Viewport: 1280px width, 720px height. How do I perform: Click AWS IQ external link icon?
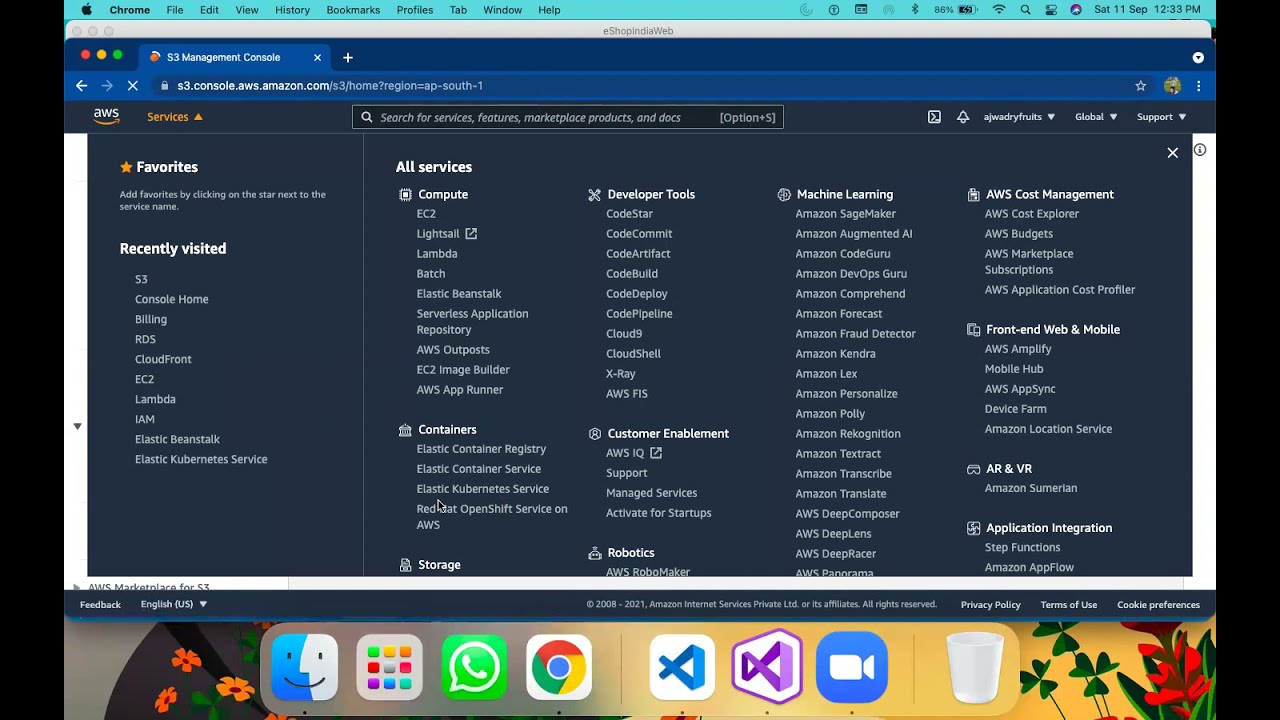pyautogui.click(x=656, y=453)
